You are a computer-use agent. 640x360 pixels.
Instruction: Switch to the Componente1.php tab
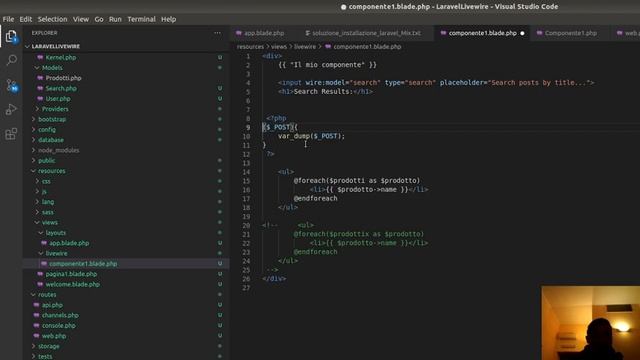tap(571, 33)
